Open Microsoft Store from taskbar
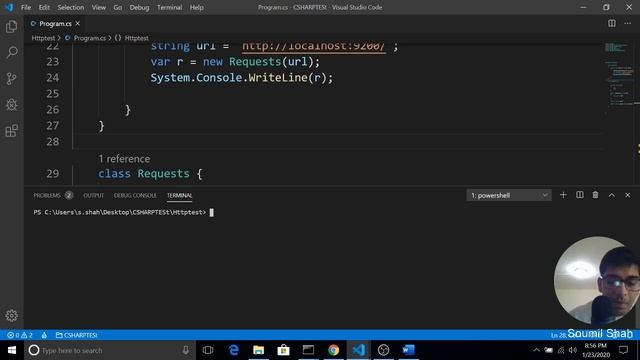 [x=283, y=350]
